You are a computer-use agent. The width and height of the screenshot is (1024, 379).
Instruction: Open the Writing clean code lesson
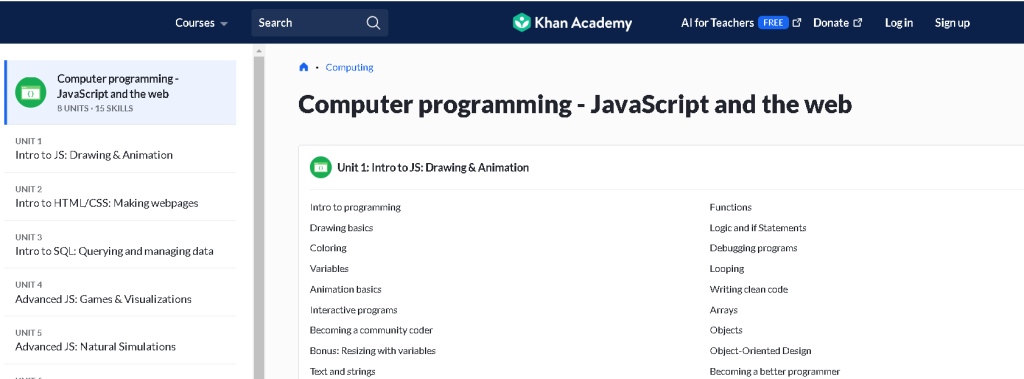[748, 289]
